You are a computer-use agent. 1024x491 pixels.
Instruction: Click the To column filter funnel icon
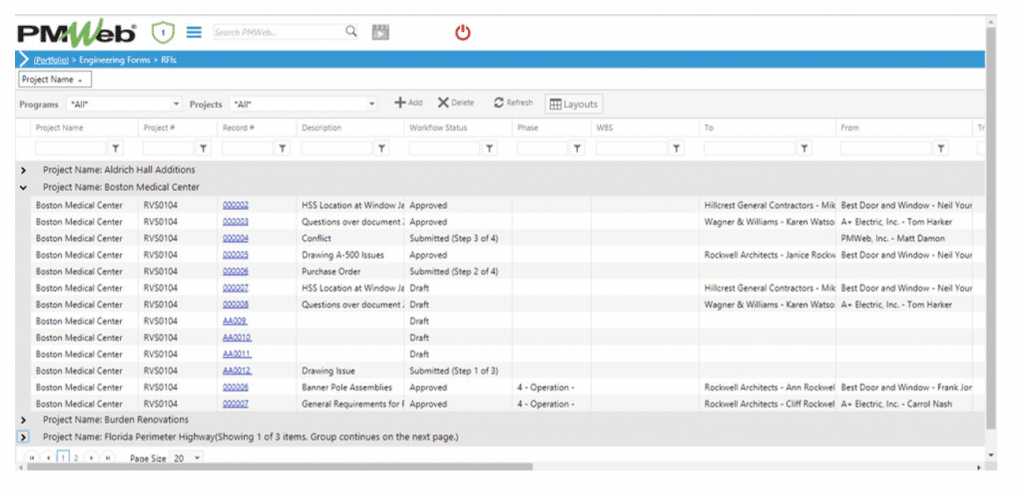805,149
